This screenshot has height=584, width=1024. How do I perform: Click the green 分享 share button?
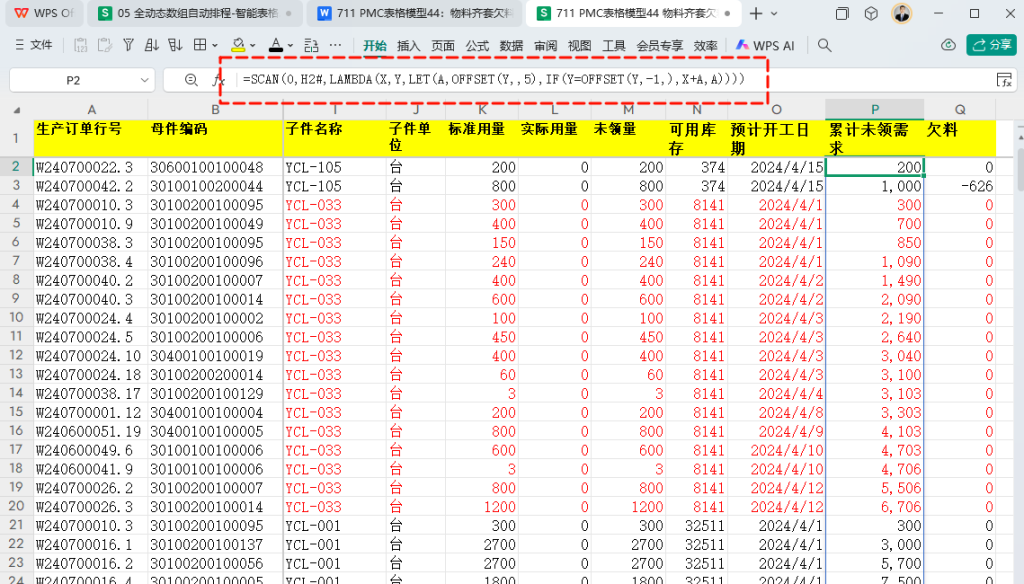click(x=991, y=44)
